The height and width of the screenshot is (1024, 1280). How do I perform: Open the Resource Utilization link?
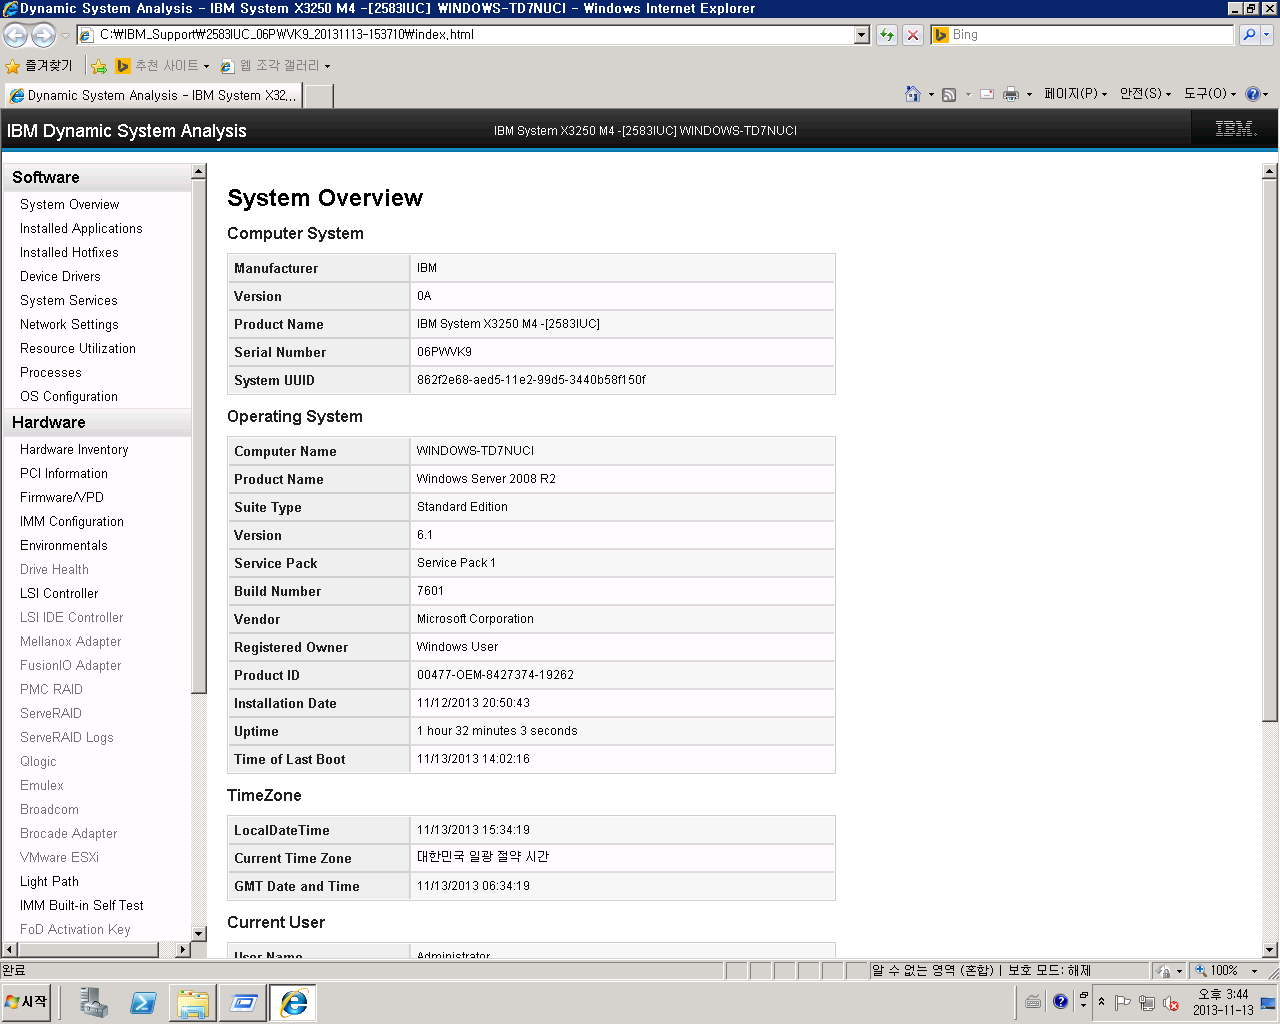pyautogui.click(x=78, y=349)
